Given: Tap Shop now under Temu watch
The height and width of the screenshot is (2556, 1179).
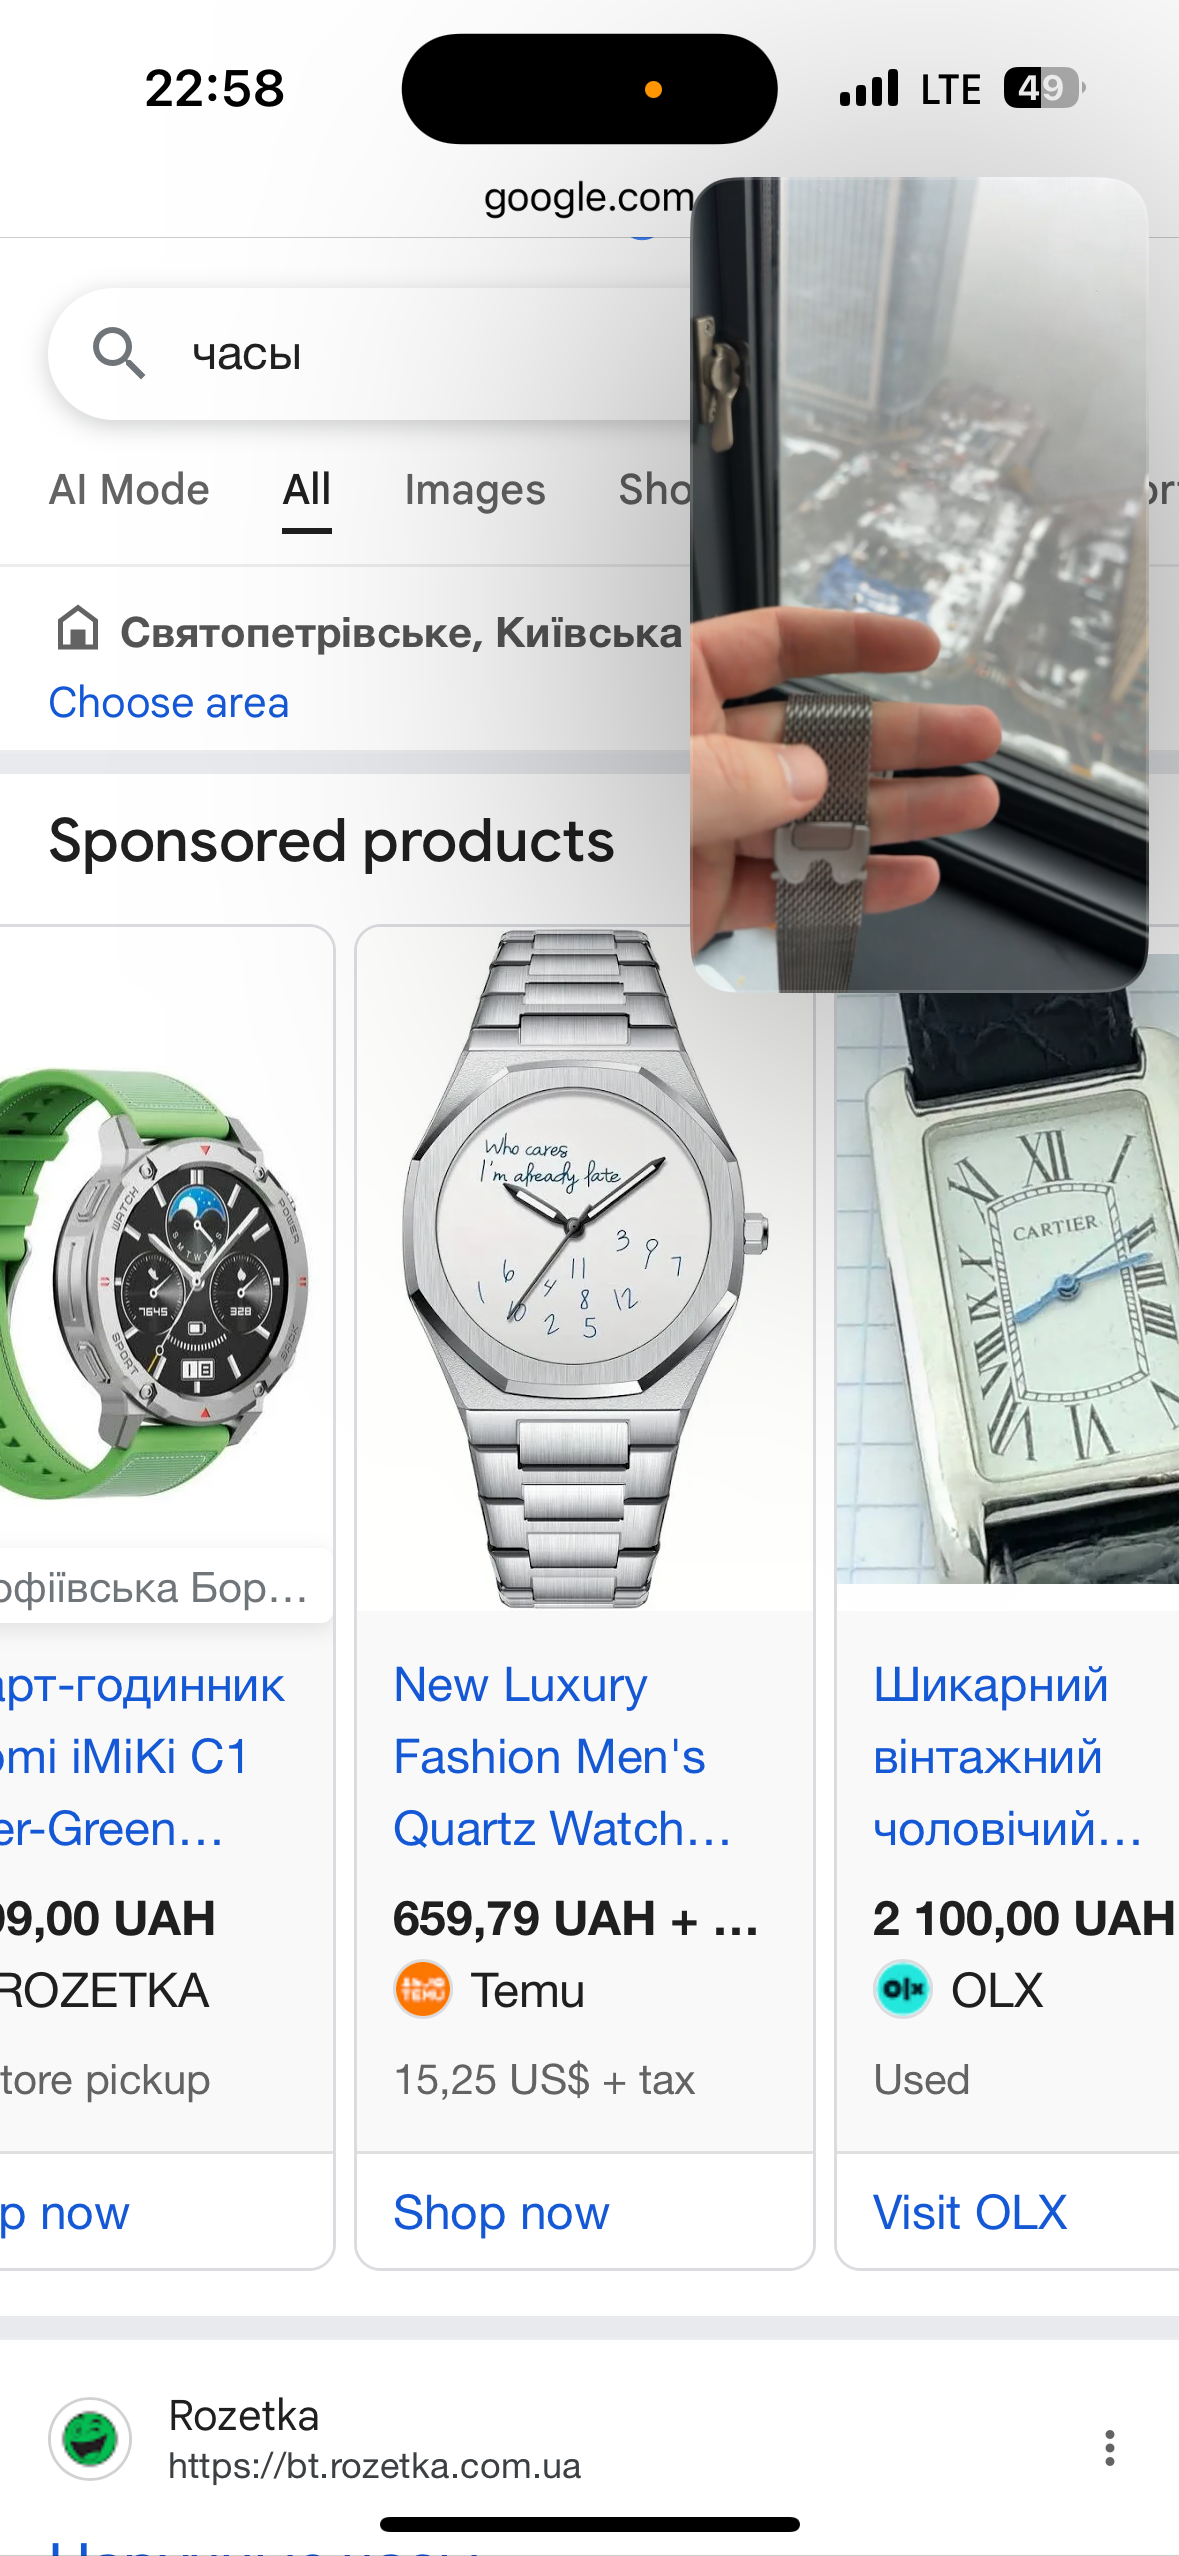Looking at the screenshot, I should point(501,2212).
